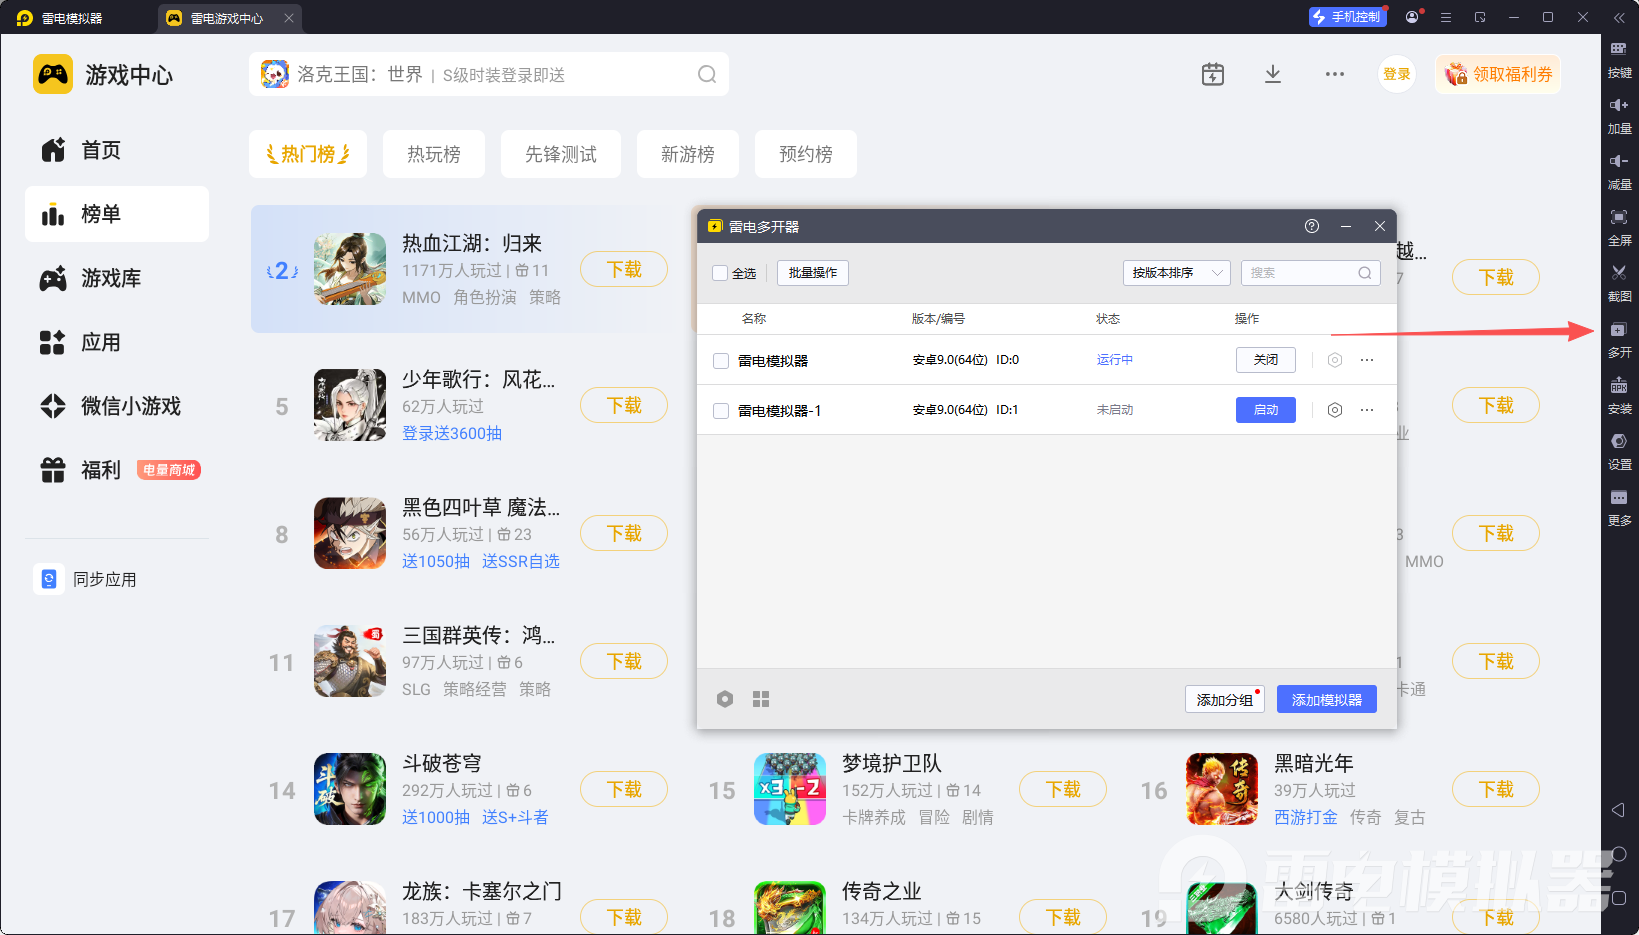Select the 热门榜 tab

click(308, 154)
